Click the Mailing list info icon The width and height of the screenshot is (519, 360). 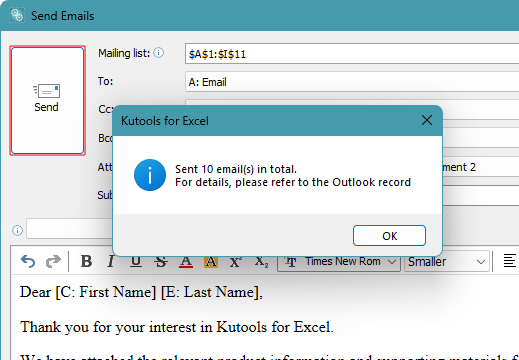click(x=159, y=53)
